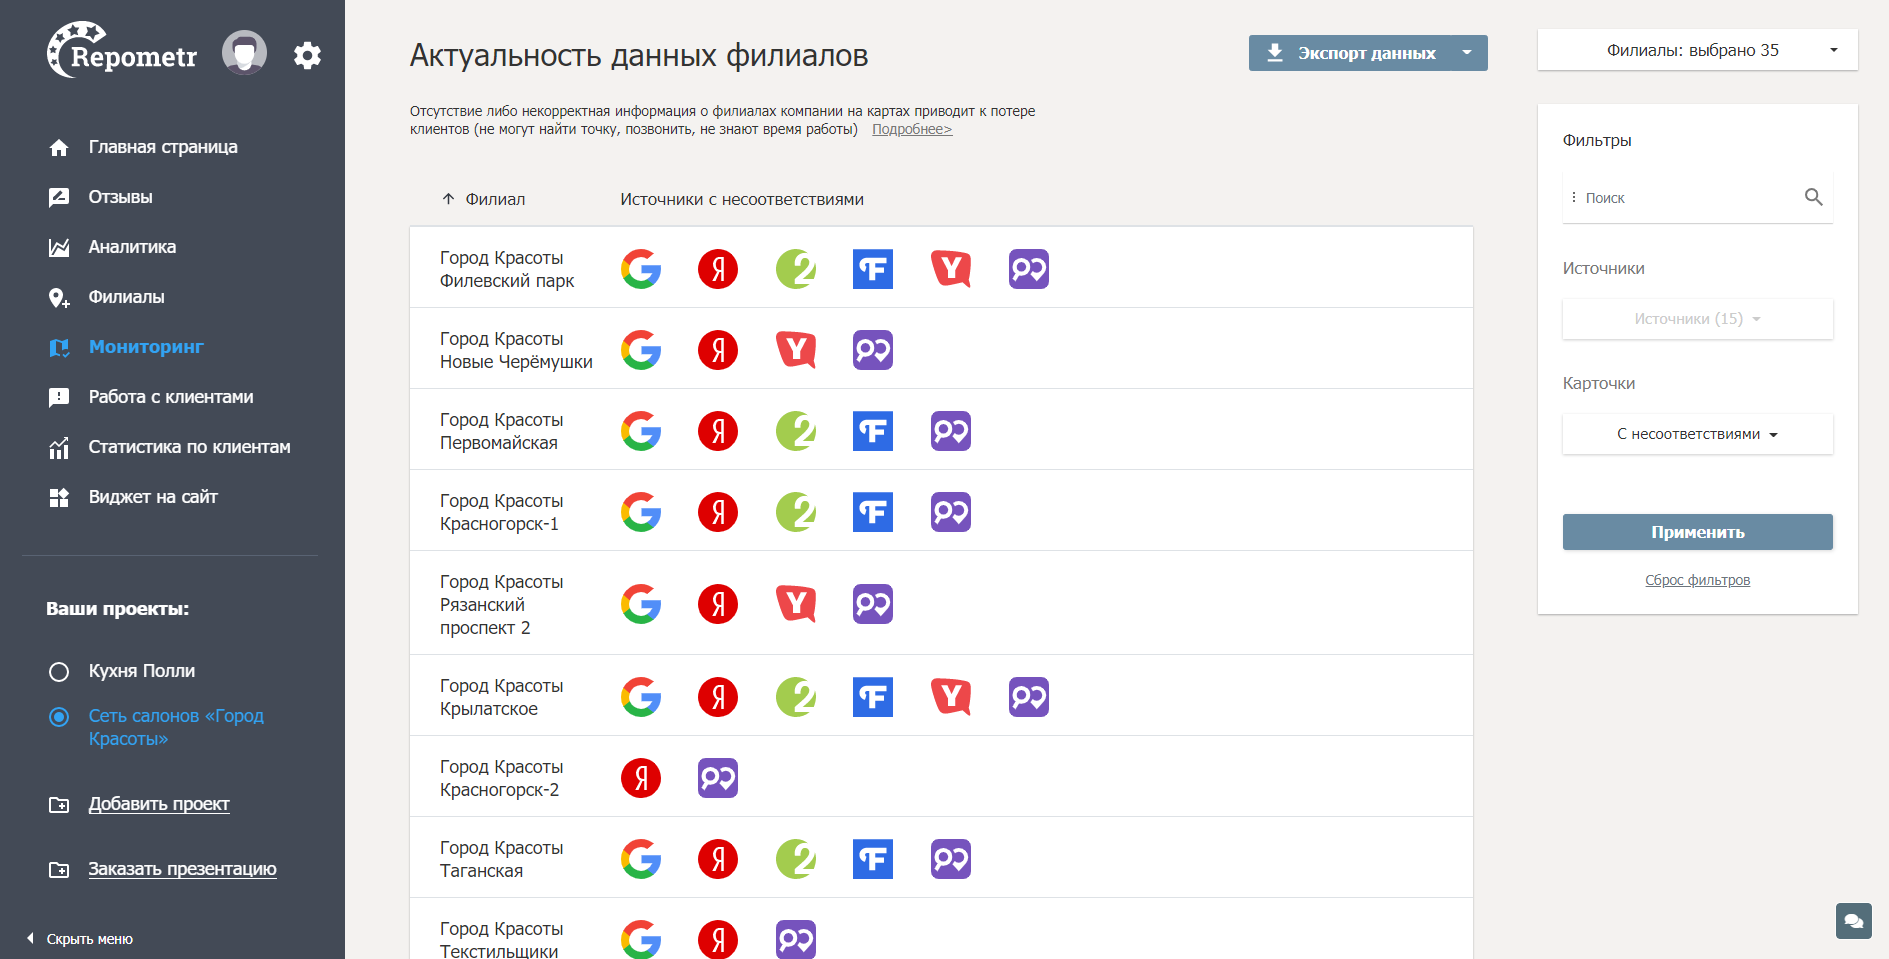Open Виджет на сайт
The image size is (1889, 959).
153,497
